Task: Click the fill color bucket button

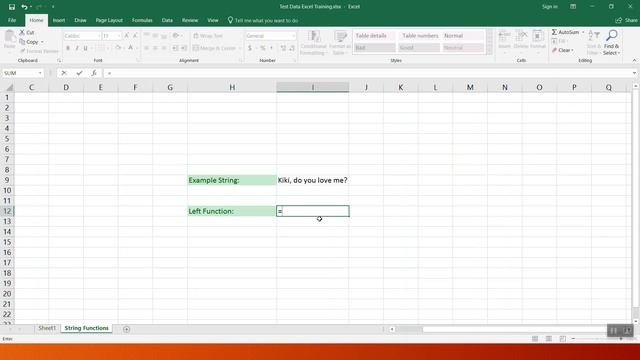Action: click(x=118, y=48)
